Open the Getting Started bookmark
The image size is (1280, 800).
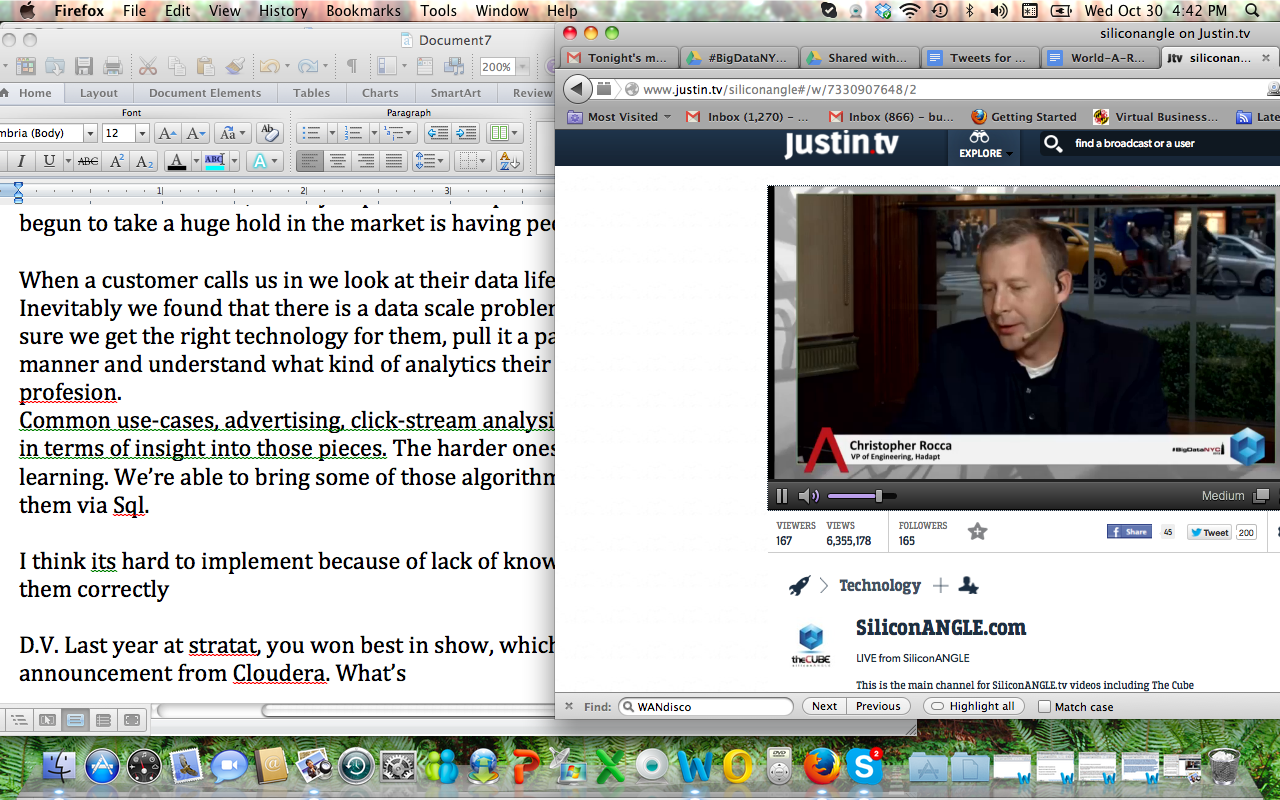[1023, 117]
